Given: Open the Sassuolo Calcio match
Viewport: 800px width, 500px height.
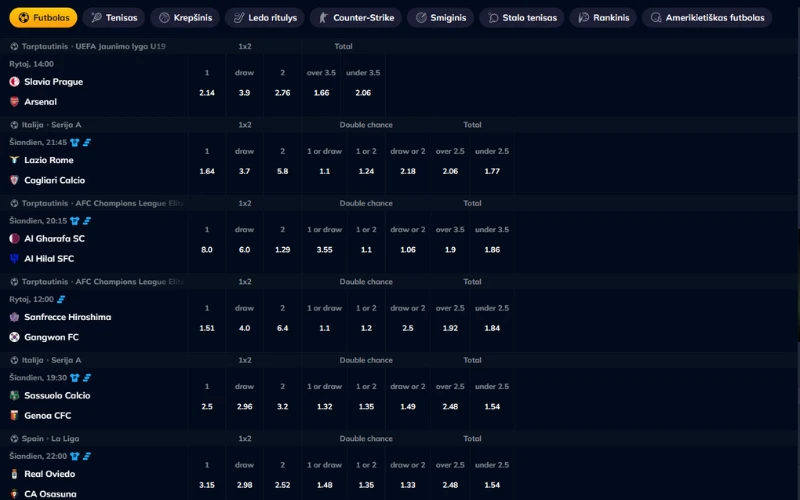Looking at the screenshot, I should point(57,395).
